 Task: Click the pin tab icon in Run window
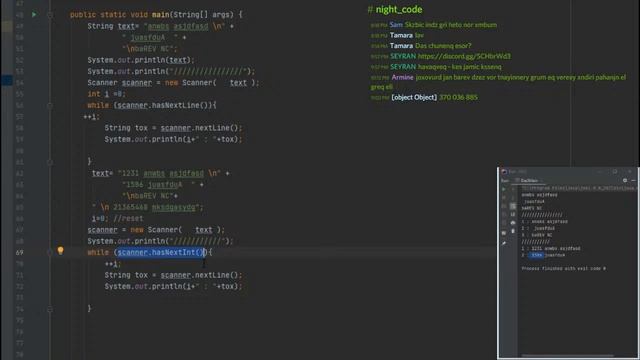tap(504, 243)
